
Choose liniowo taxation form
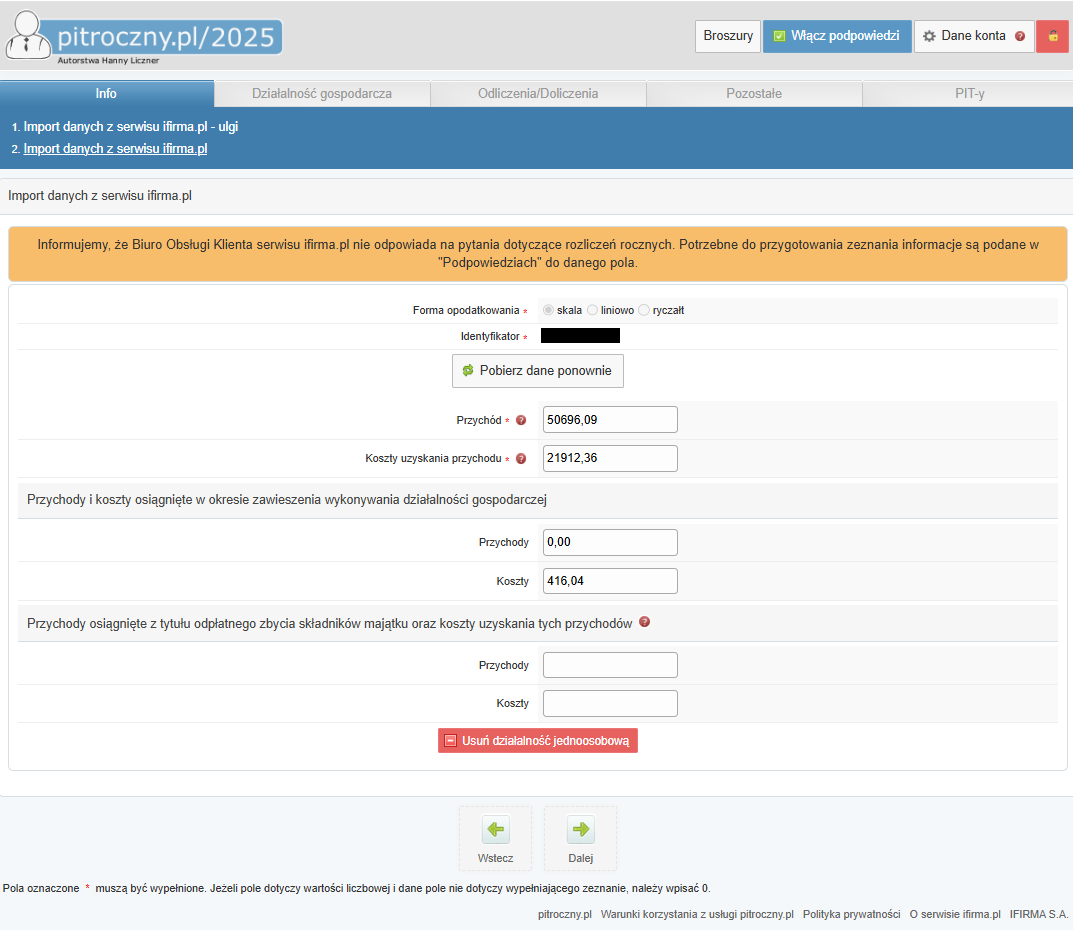coord(592,310)
